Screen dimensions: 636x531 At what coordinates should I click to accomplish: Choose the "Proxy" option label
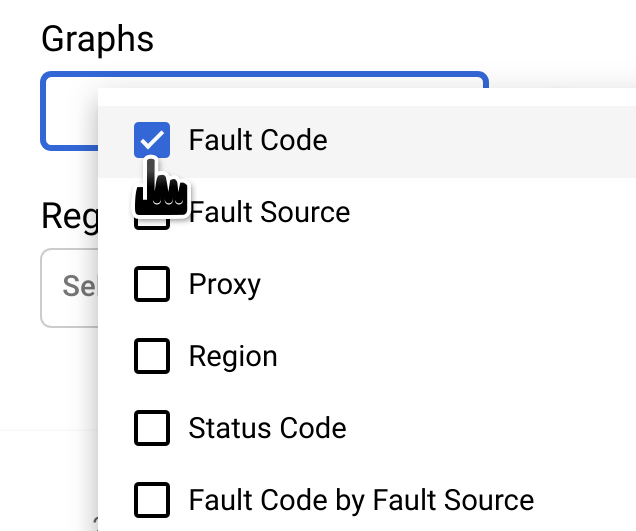click(225, 285)
